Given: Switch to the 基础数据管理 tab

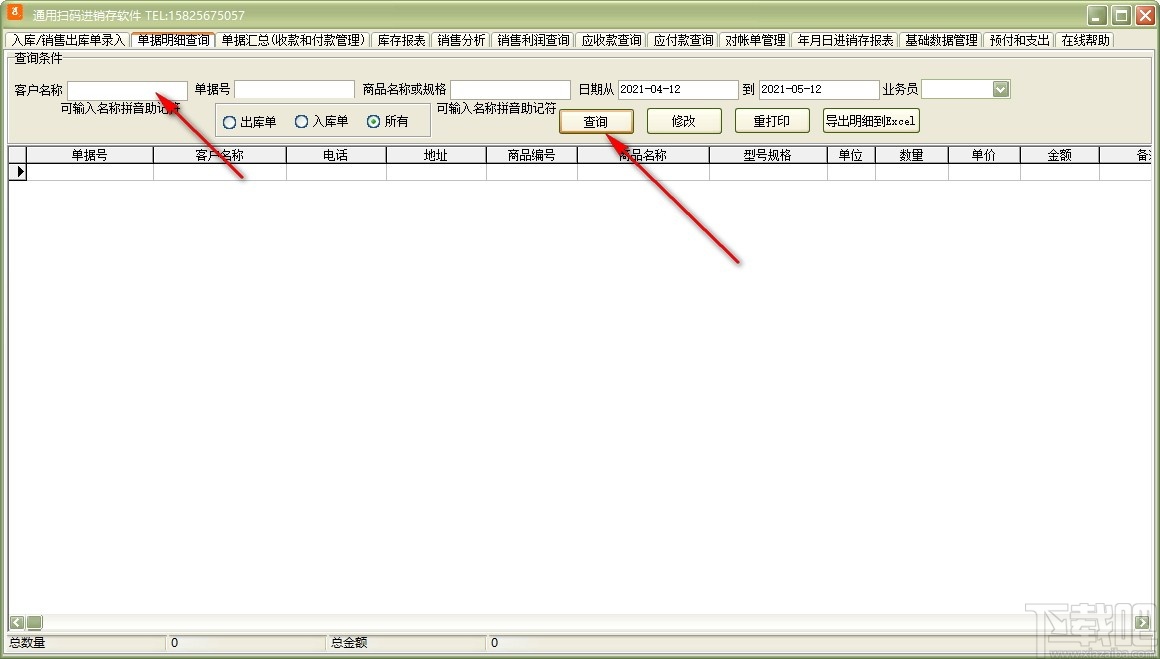Looking at the screenshot, I should pyautogui.click(x=941, y=41).
